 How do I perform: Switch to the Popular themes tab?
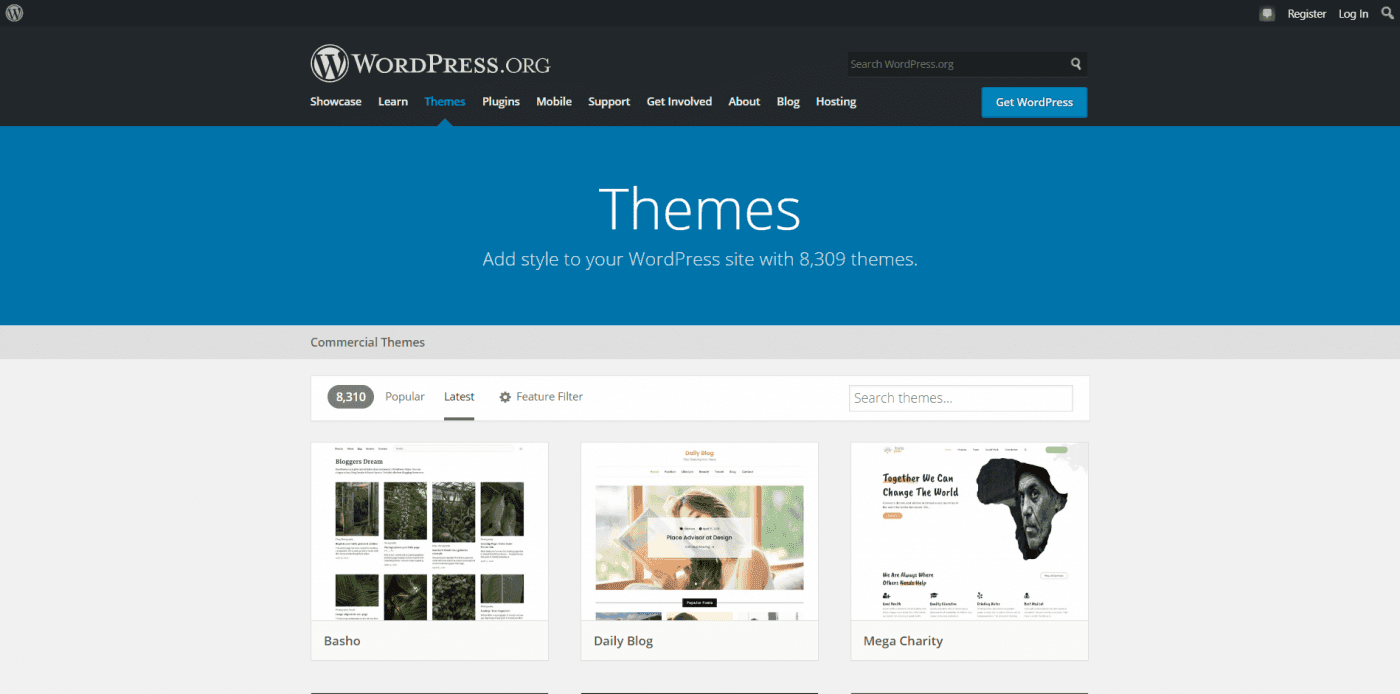coord(405,397)
